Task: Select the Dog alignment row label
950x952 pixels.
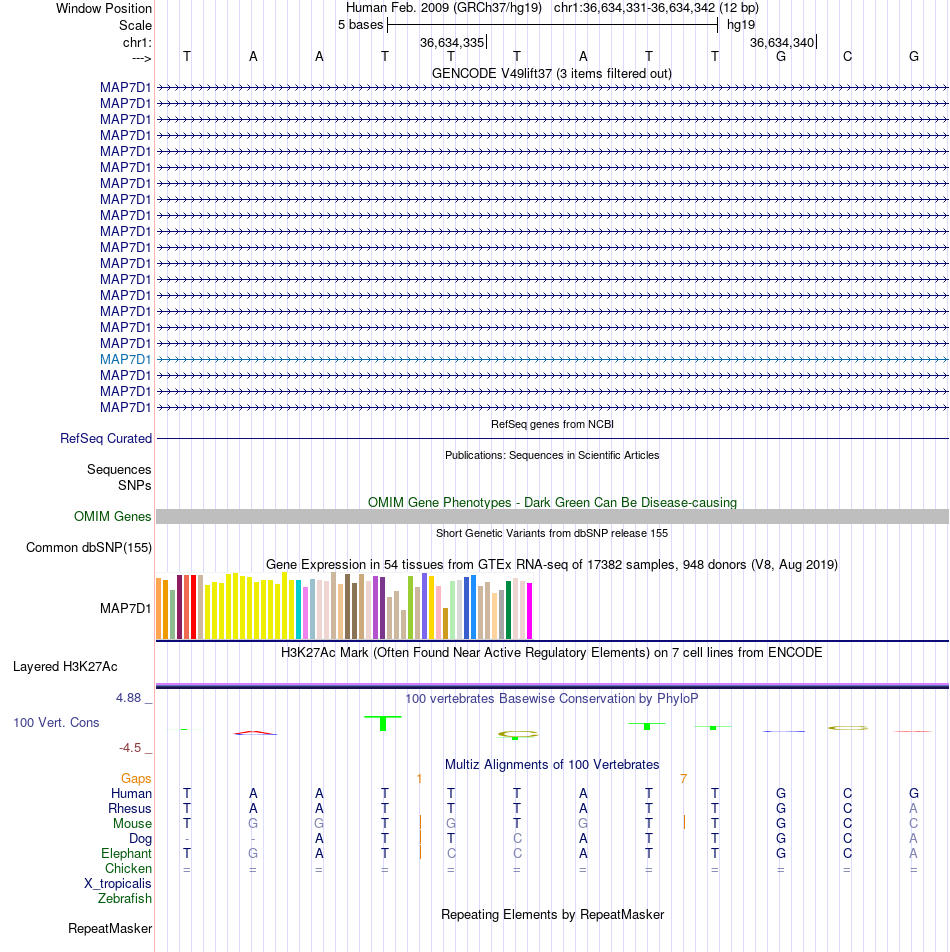Action: [140, 838]
